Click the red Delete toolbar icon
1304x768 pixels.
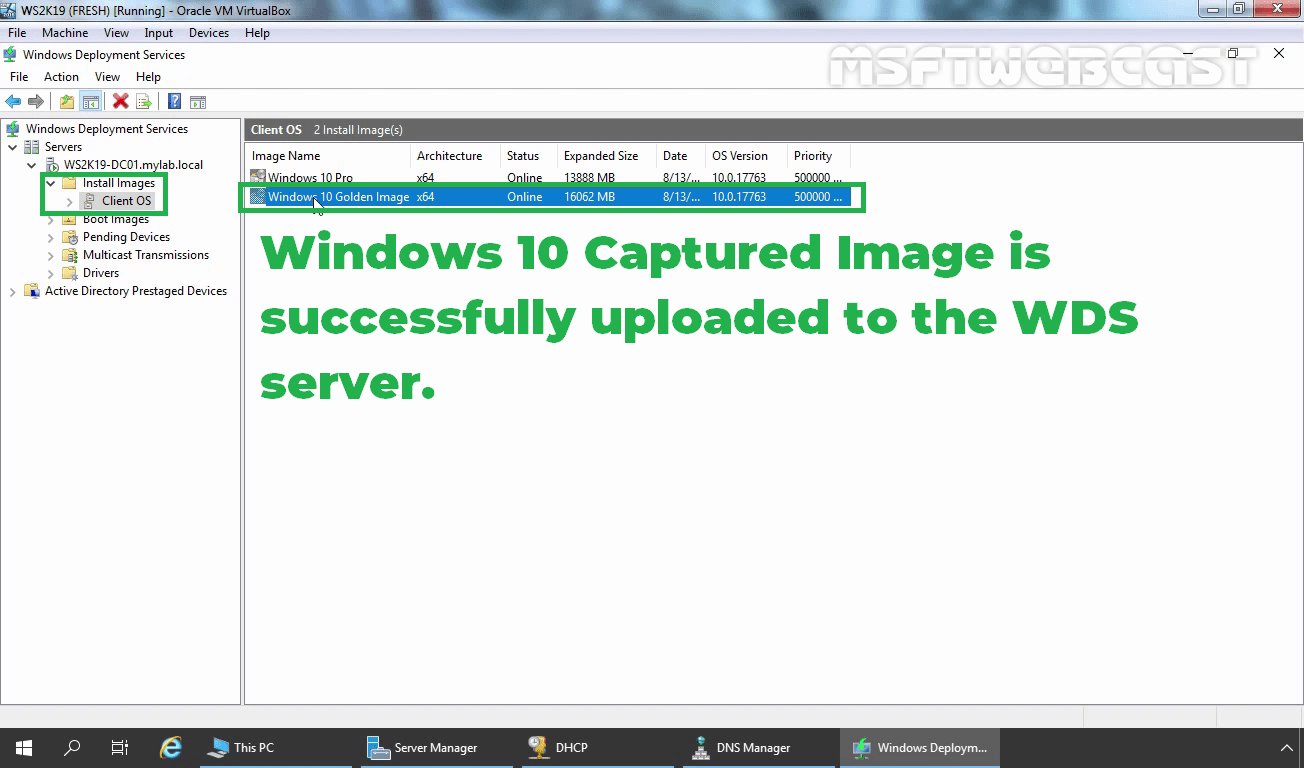[120, 101]
